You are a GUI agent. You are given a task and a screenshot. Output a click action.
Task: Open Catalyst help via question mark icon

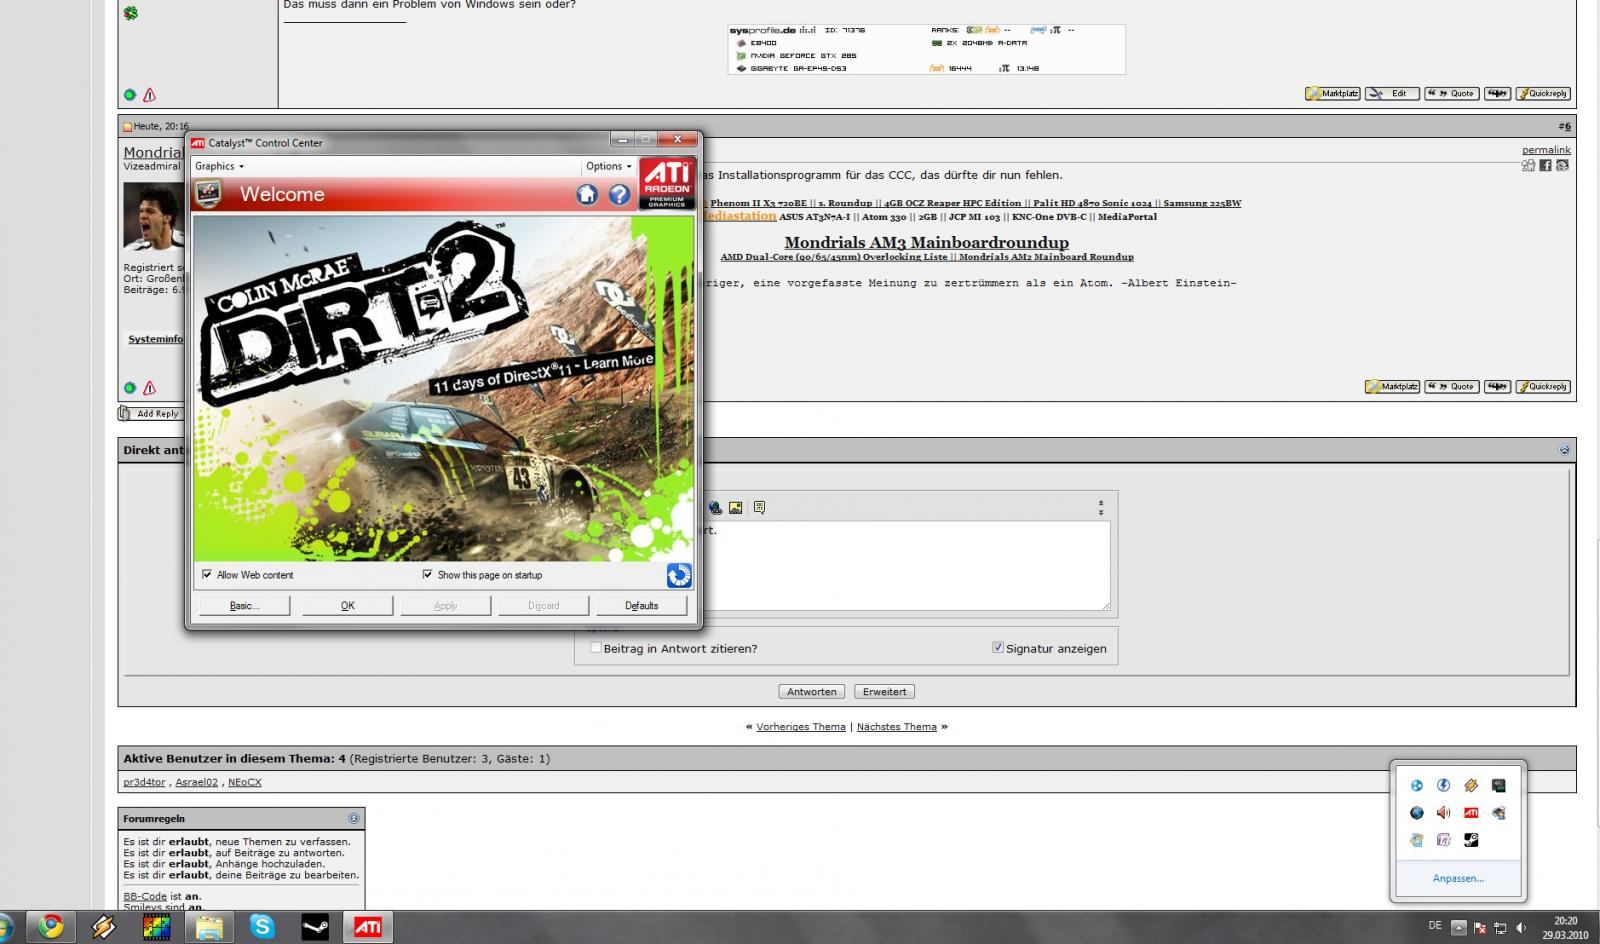click(620, 194)
